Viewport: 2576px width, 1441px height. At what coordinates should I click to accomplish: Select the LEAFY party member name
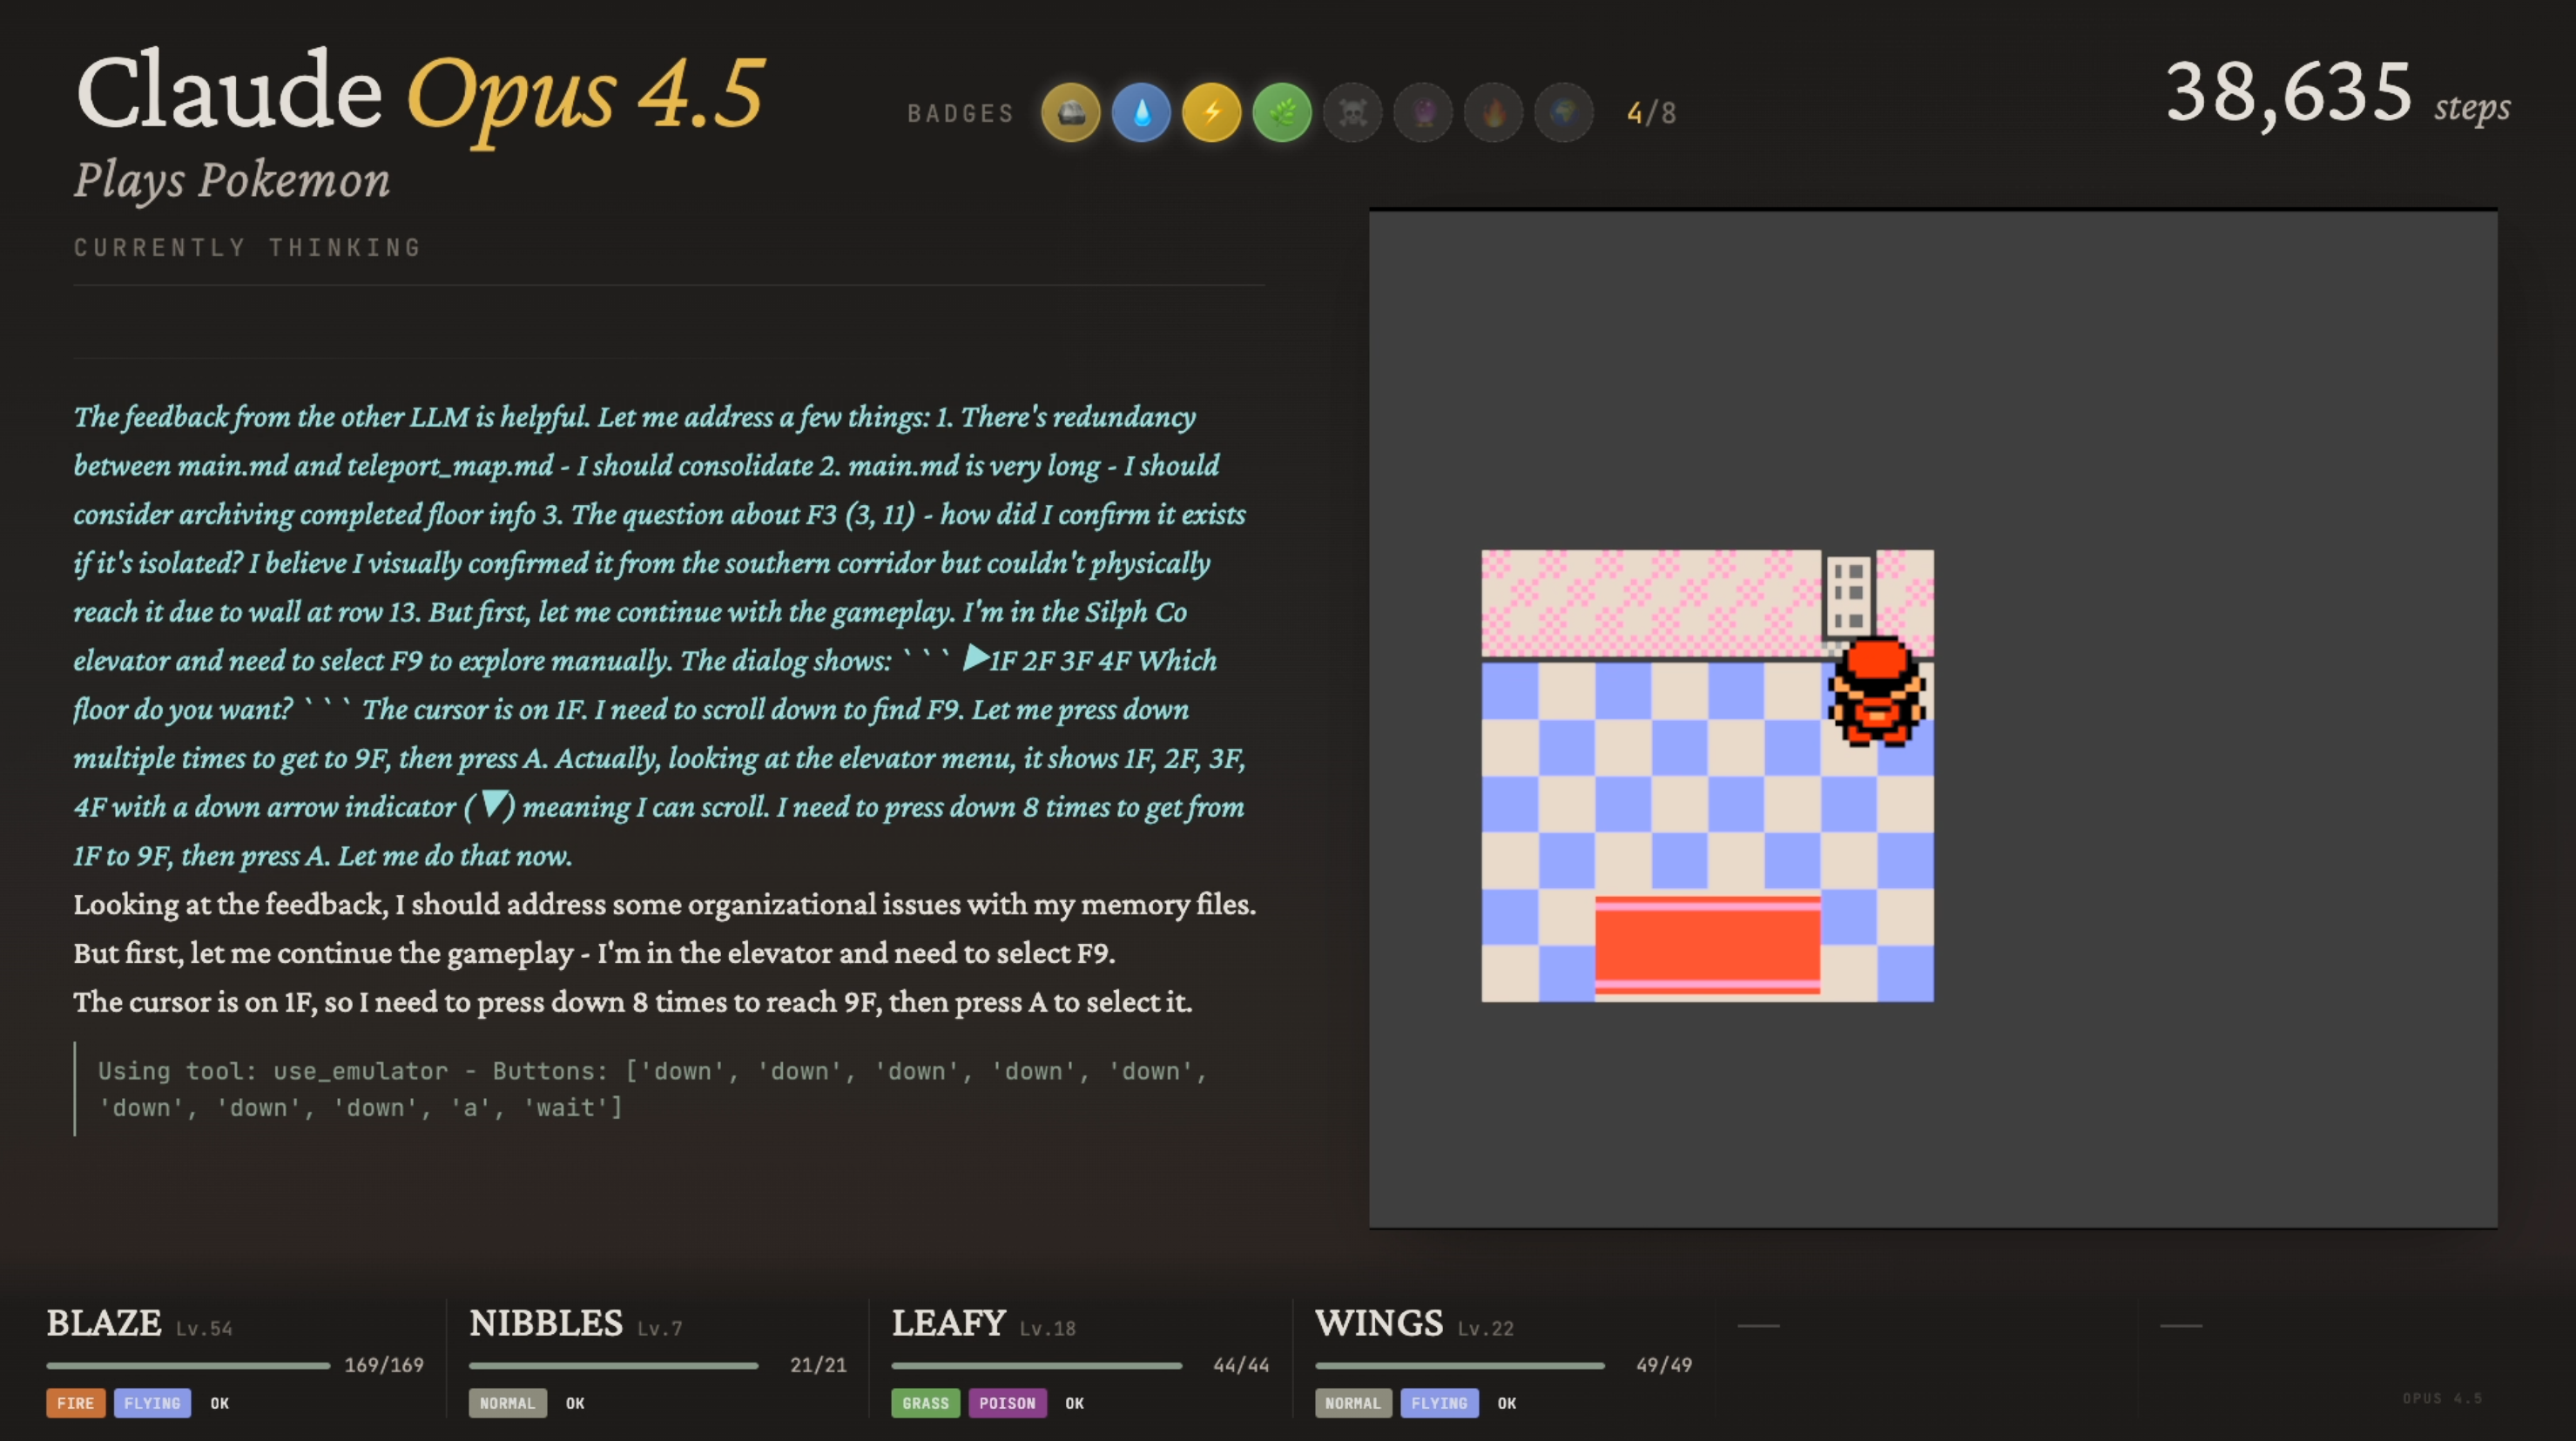pyautogui.click(x=948, y=1323)
